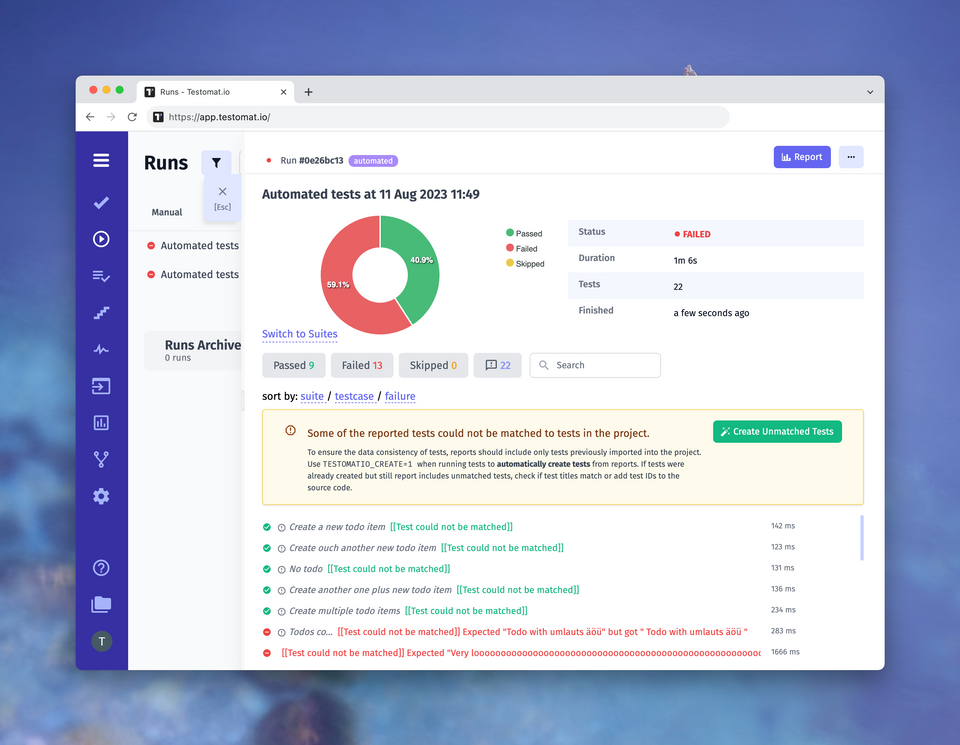960x745 pixels.
Task: Open test 'Create another one plus new todo item'
Action: click(x=370, y=590)
